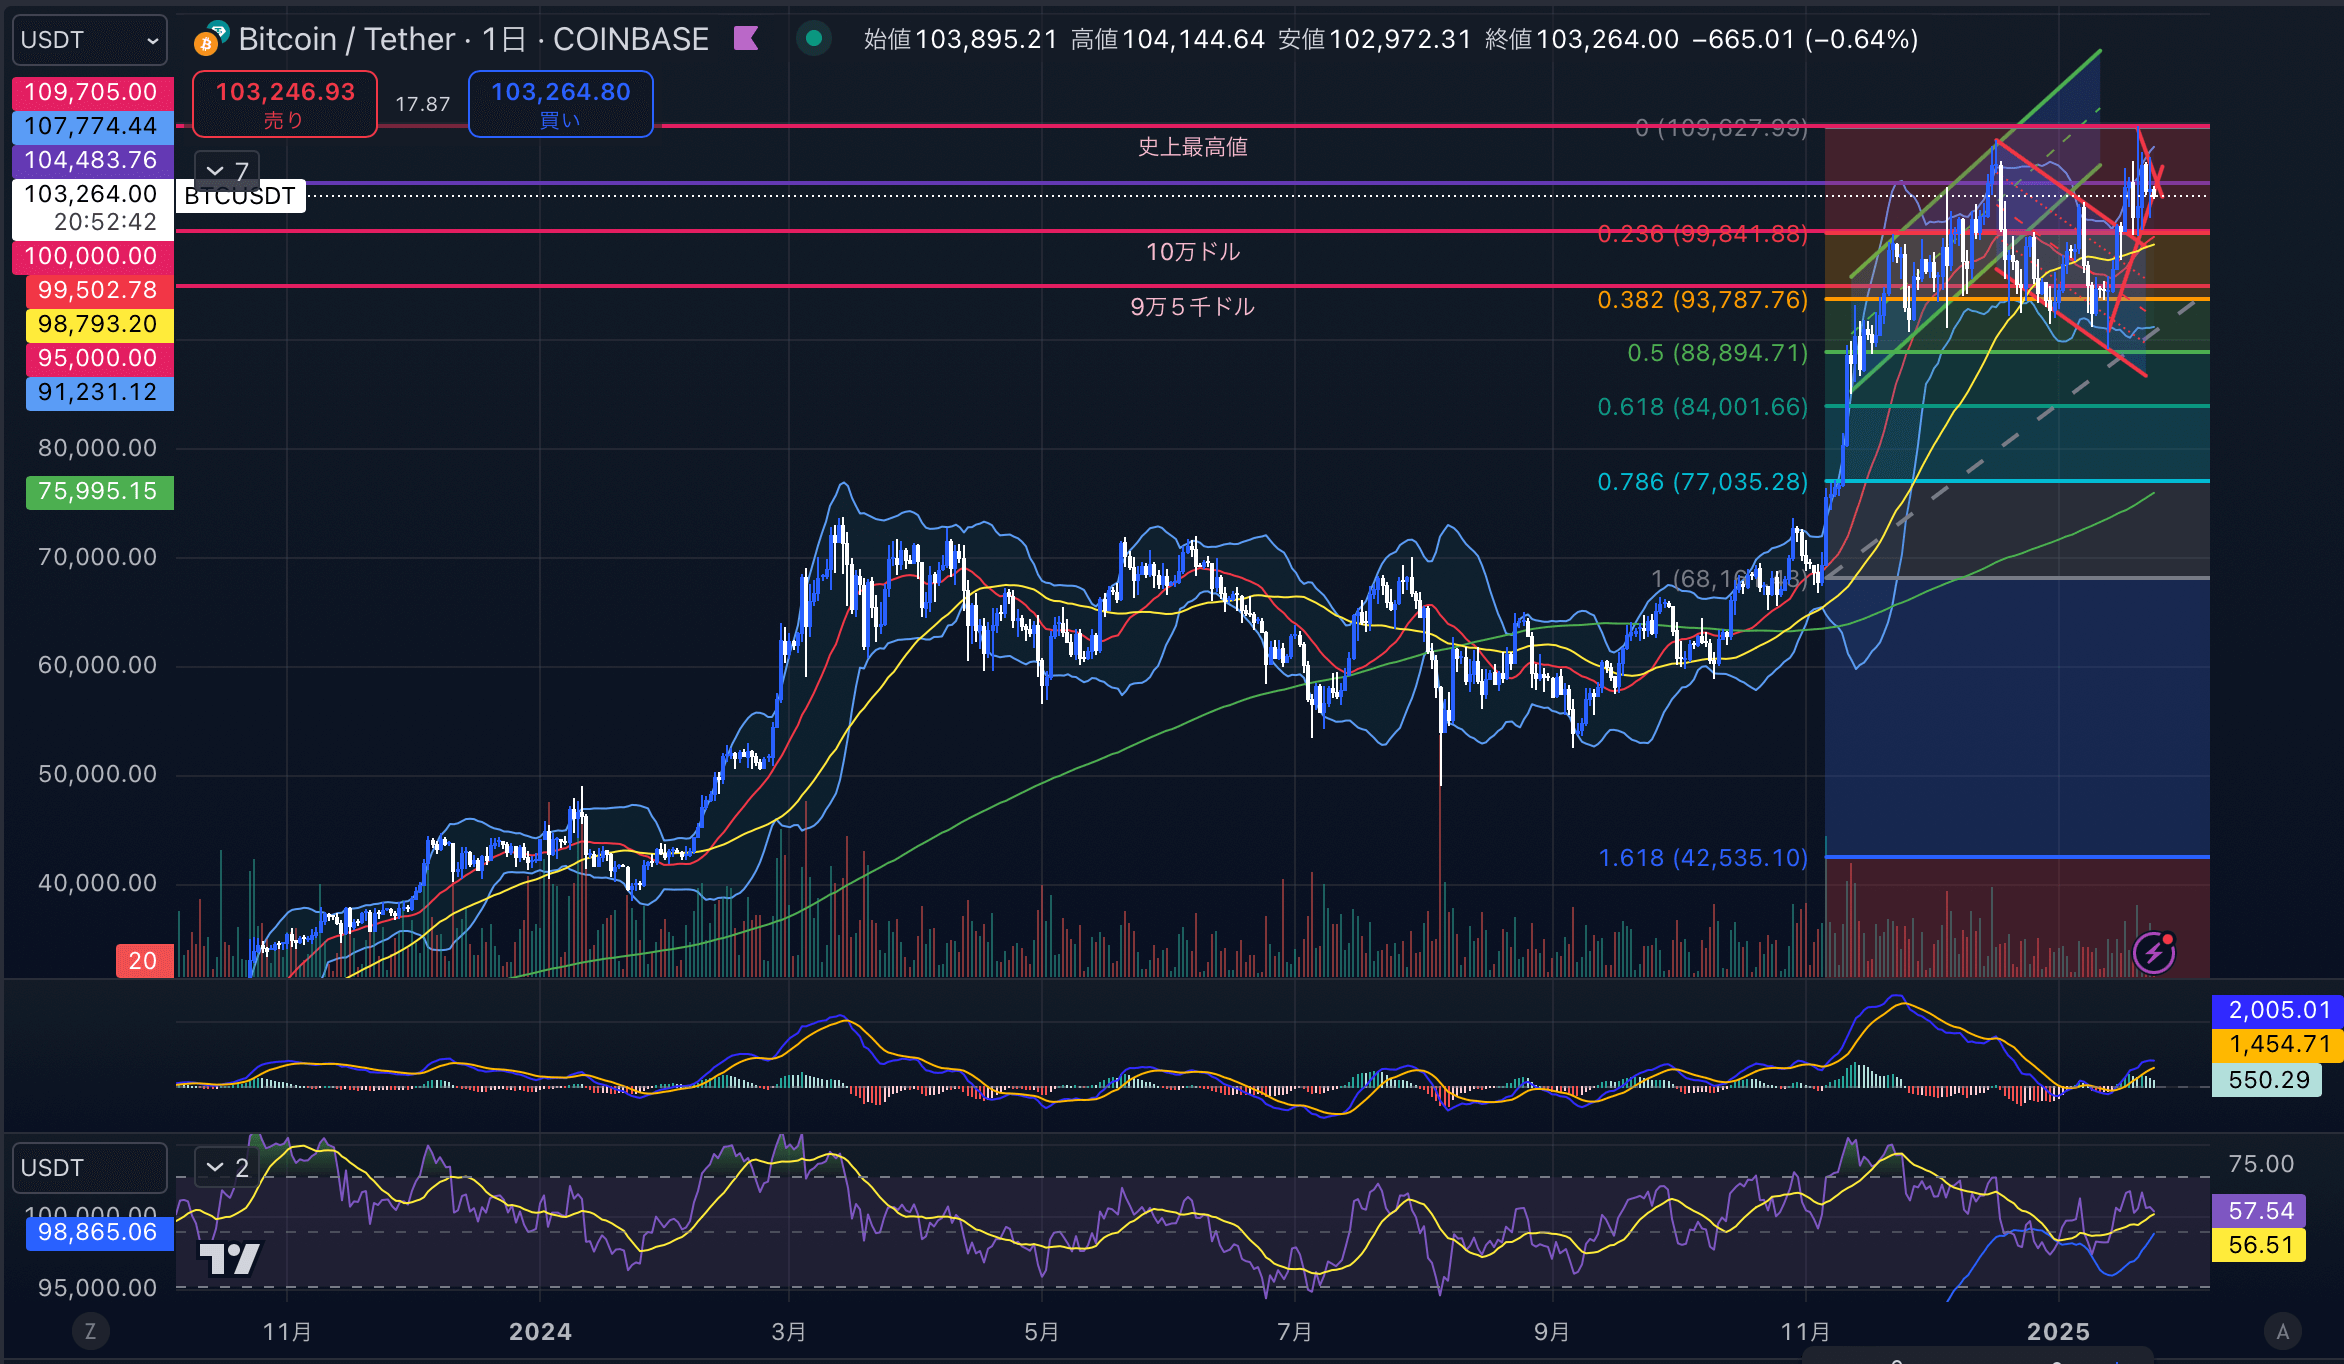Click the green market status circle icon
Image resolution: width=2344 pixels, height=1364 pixels.
pyautogui.click(x=814, y=39)
